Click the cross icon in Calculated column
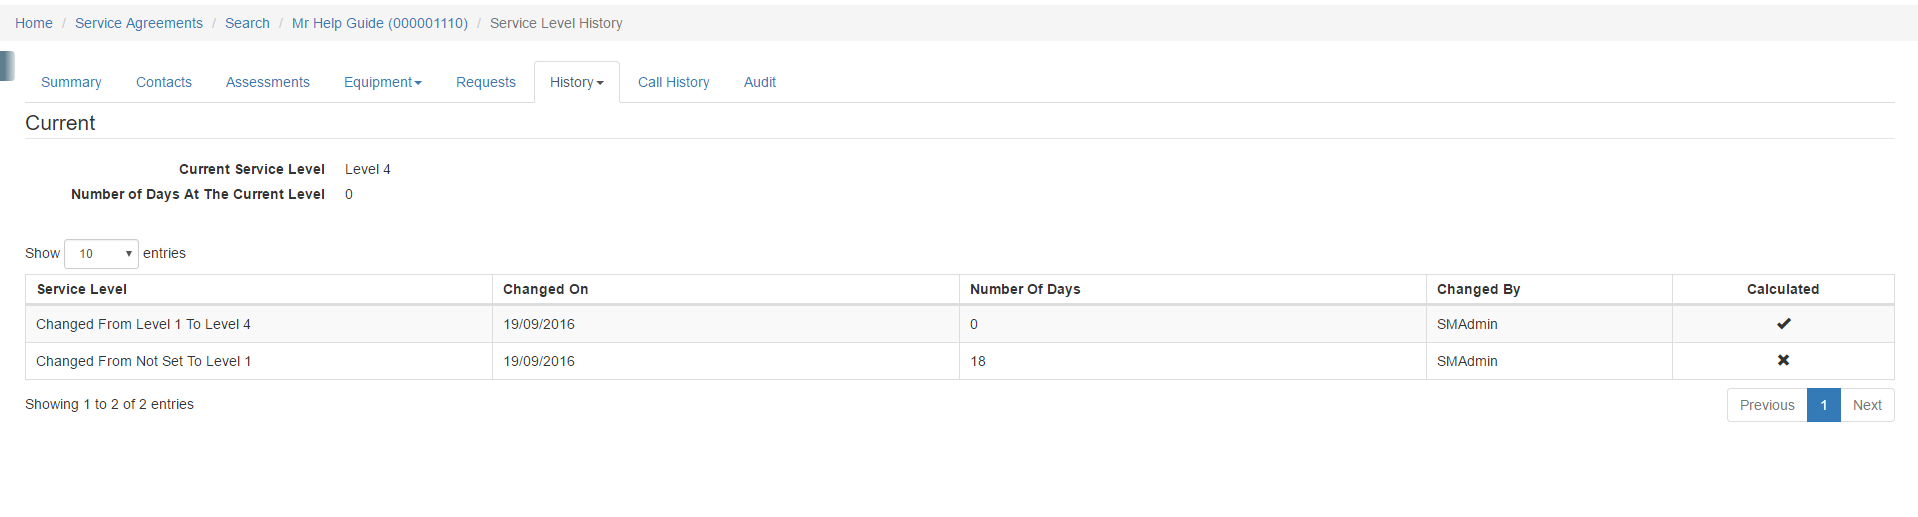1918x517 pixels. click(1783, 360)
